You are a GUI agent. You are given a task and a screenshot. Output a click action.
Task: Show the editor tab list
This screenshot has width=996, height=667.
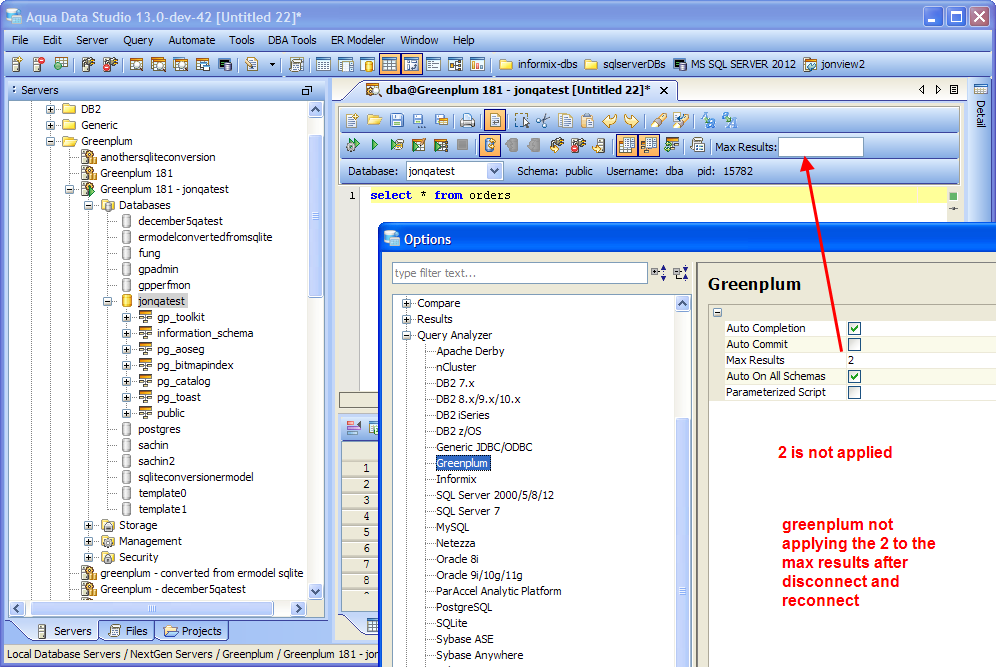click(954, 90)
